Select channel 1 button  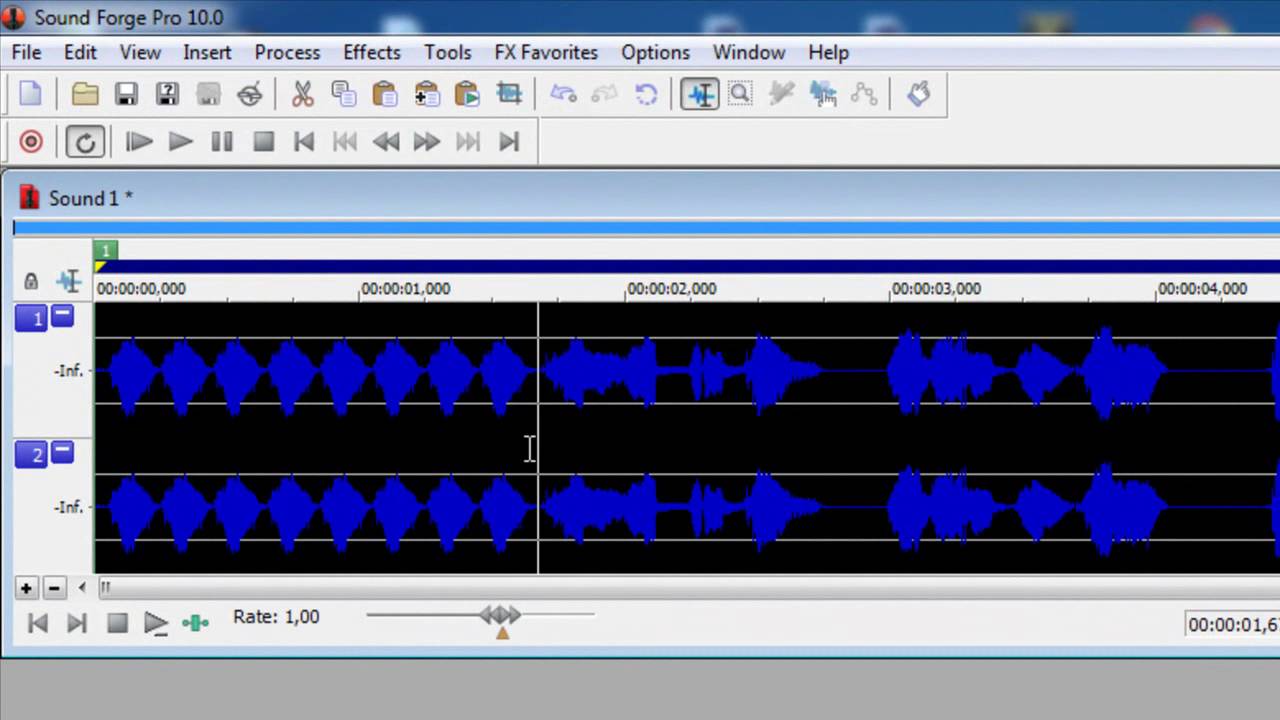pos(31,318)
